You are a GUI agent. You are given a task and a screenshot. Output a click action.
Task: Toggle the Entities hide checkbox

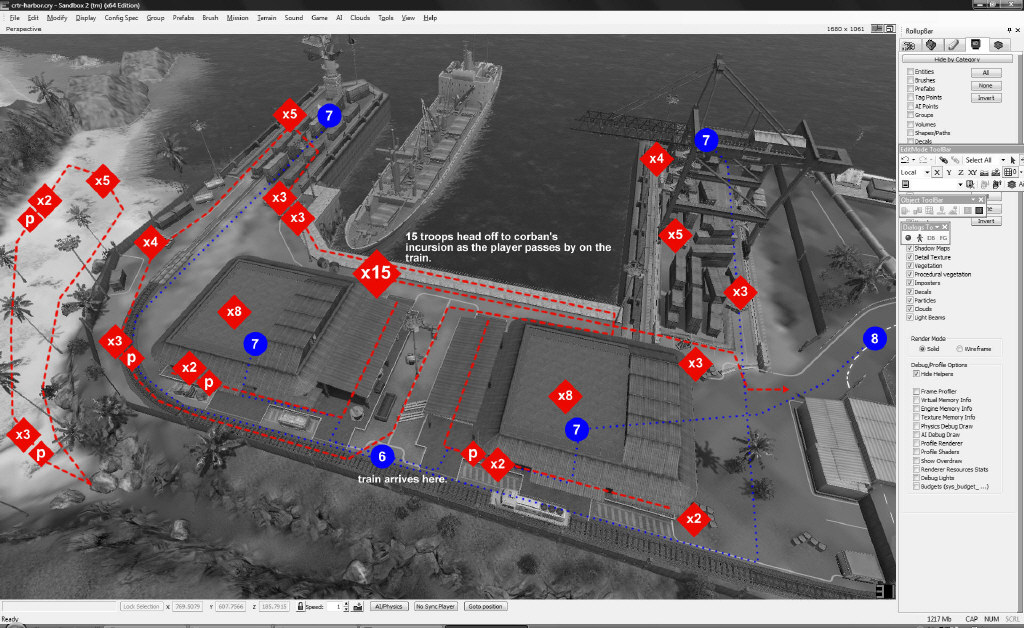click(910, 72)
